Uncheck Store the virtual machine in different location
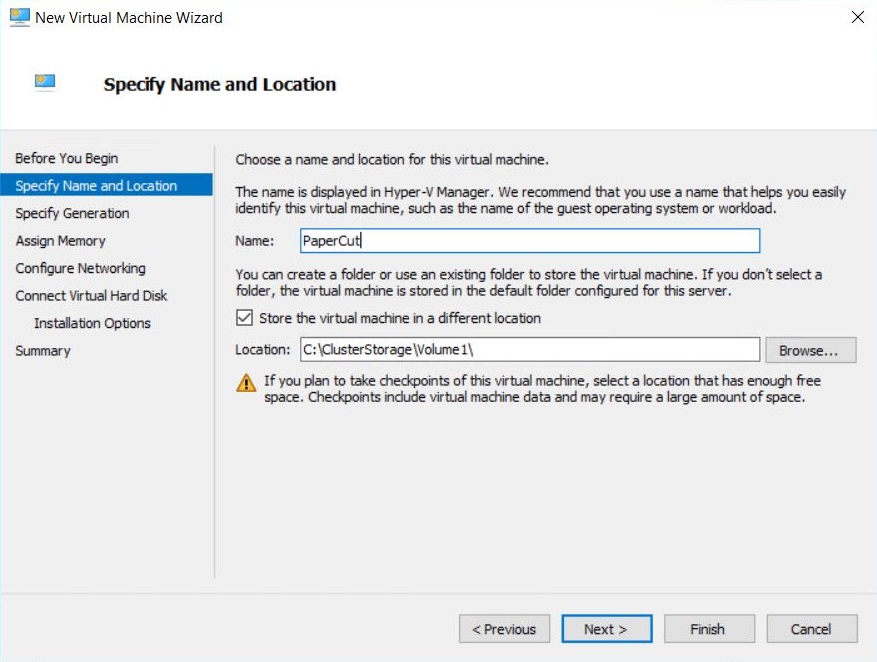Screen dimensions: 877x662 point(244,318)
